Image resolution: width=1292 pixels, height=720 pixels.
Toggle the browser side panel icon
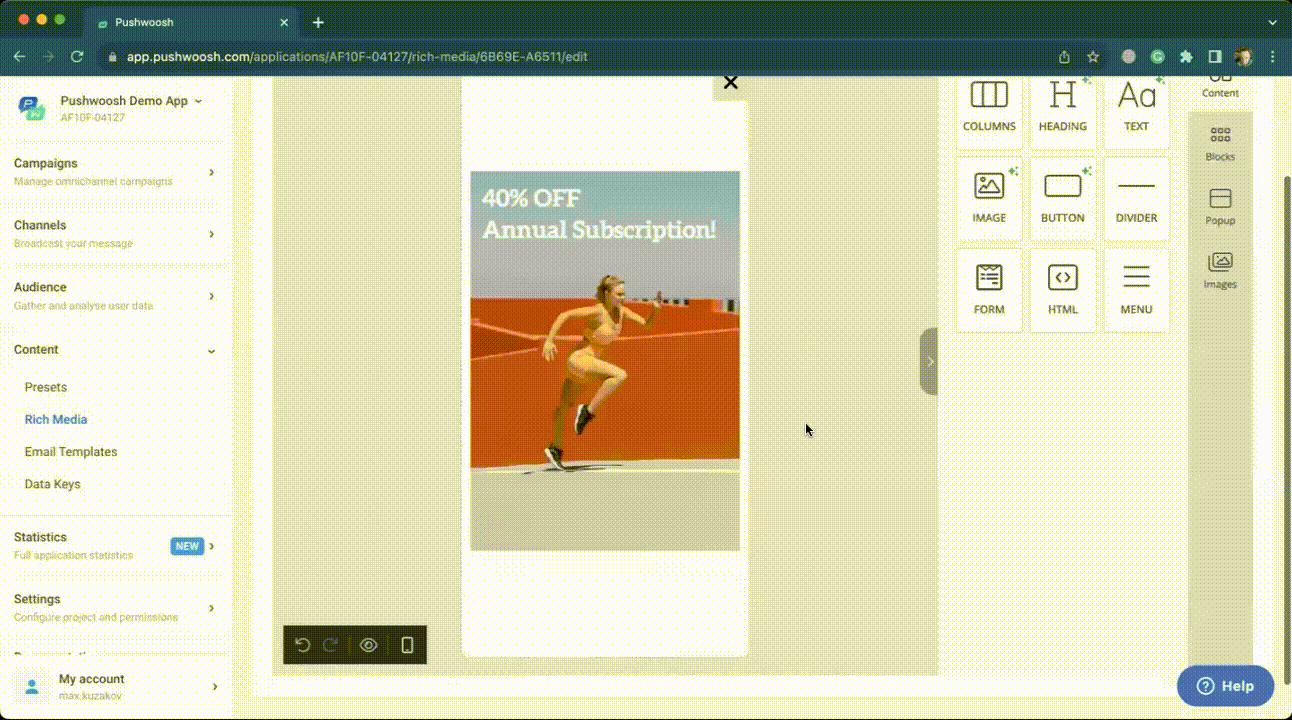[x=1215, y=57]
